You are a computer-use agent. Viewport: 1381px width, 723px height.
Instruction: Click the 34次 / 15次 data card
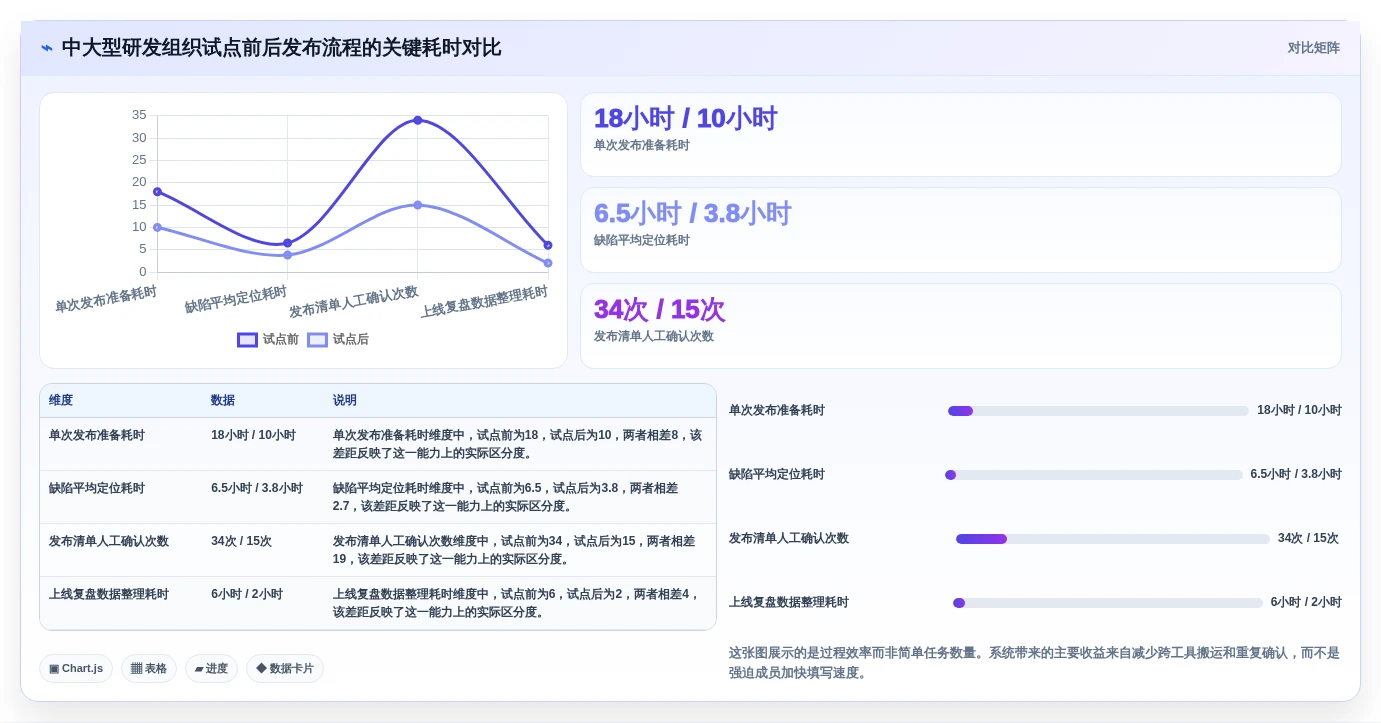click(960, 326)
